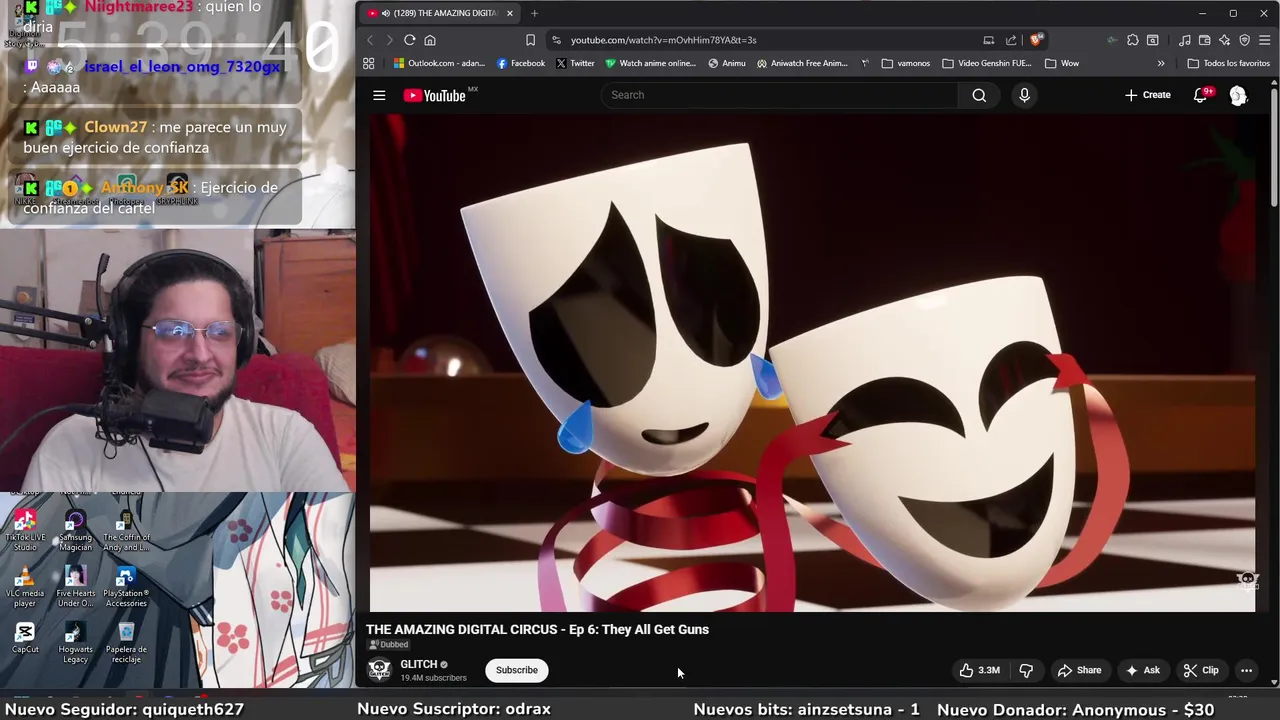Open the browser extensions puzzle icon
The width and height of the screenshot is (1280, 720).
point(1132,40)
